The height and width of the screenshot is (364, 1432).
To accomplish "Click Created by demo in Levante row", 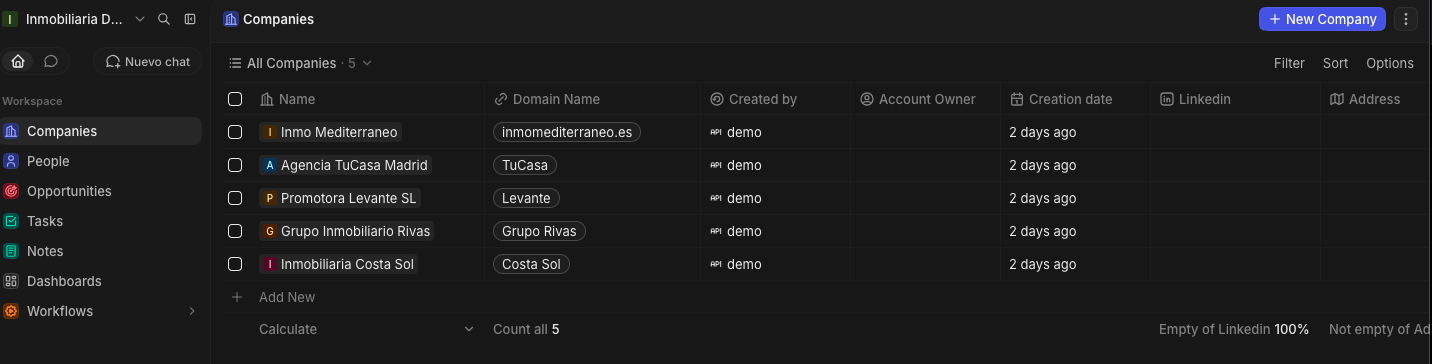I will pos(736,198).
